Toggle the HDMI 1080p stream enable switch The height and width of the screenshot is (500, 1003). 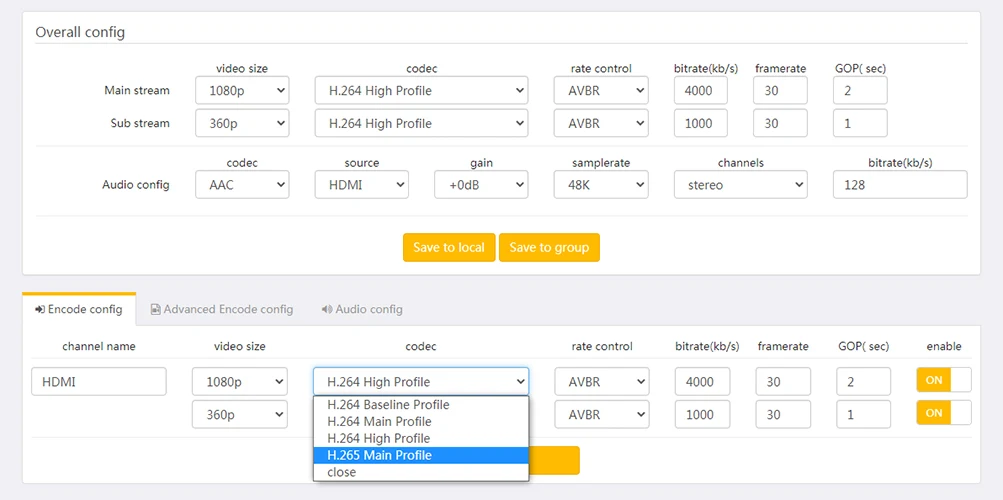(943, 380)
